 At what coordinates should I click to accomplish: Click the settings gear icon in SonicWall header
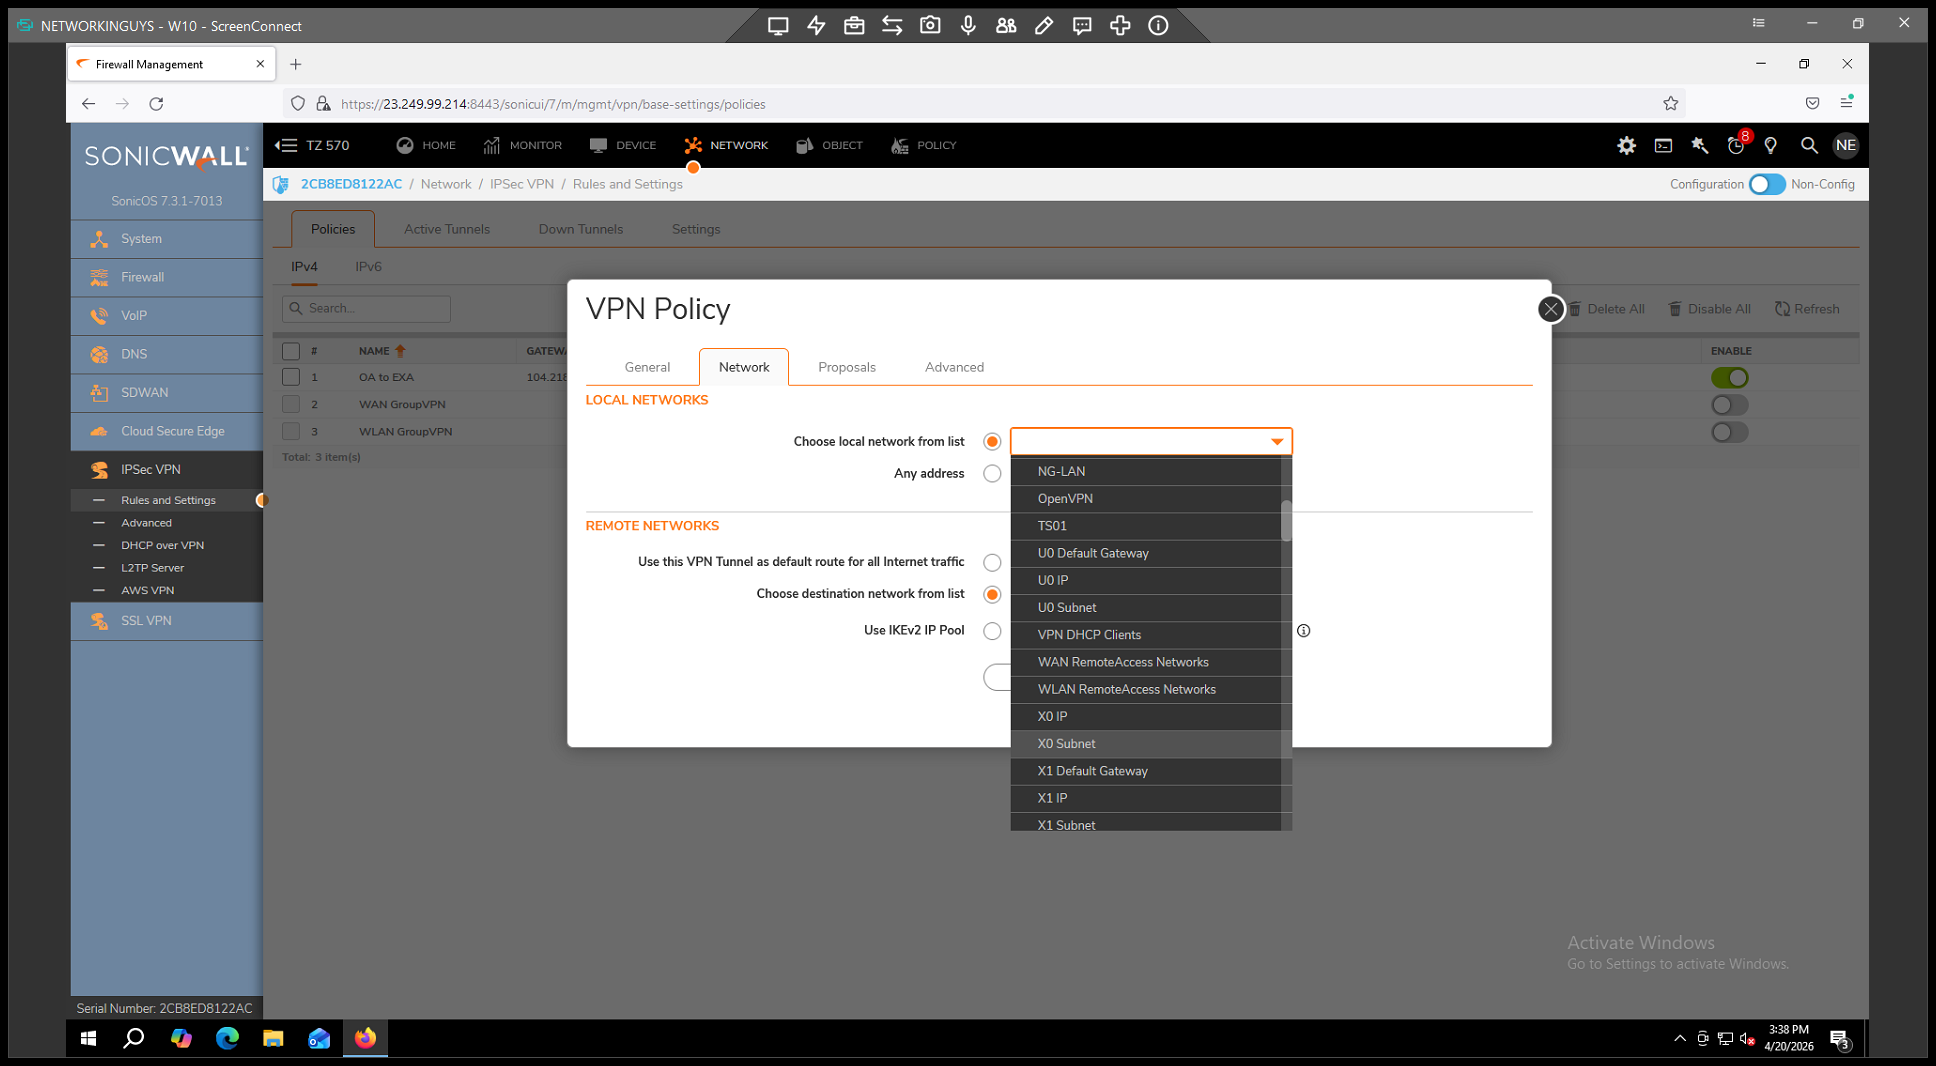pyautogui.click(x=1626, y=146)
